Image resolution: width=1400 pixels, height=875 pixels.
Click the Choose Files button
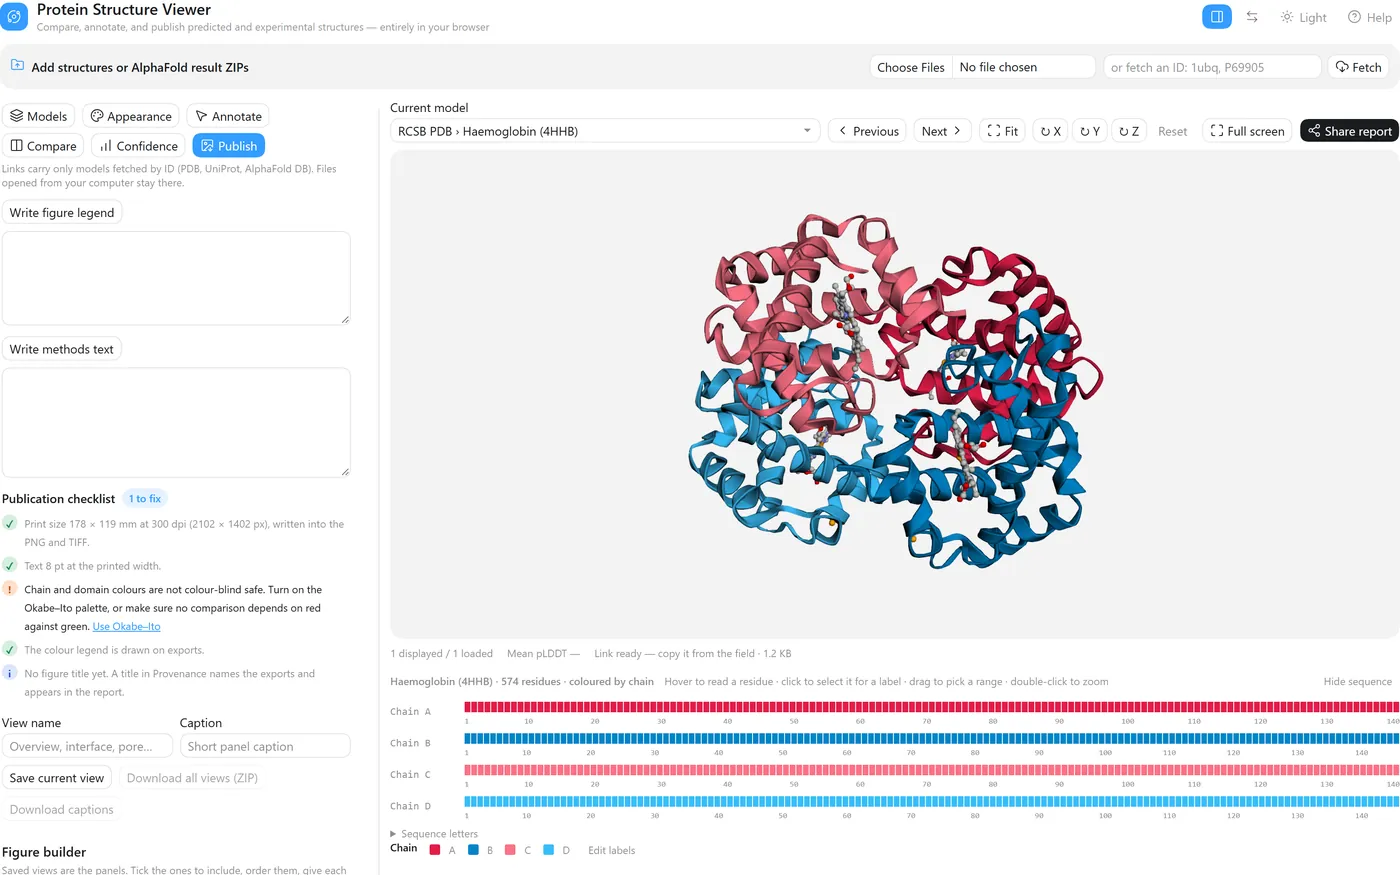click(x=911, y=67)
